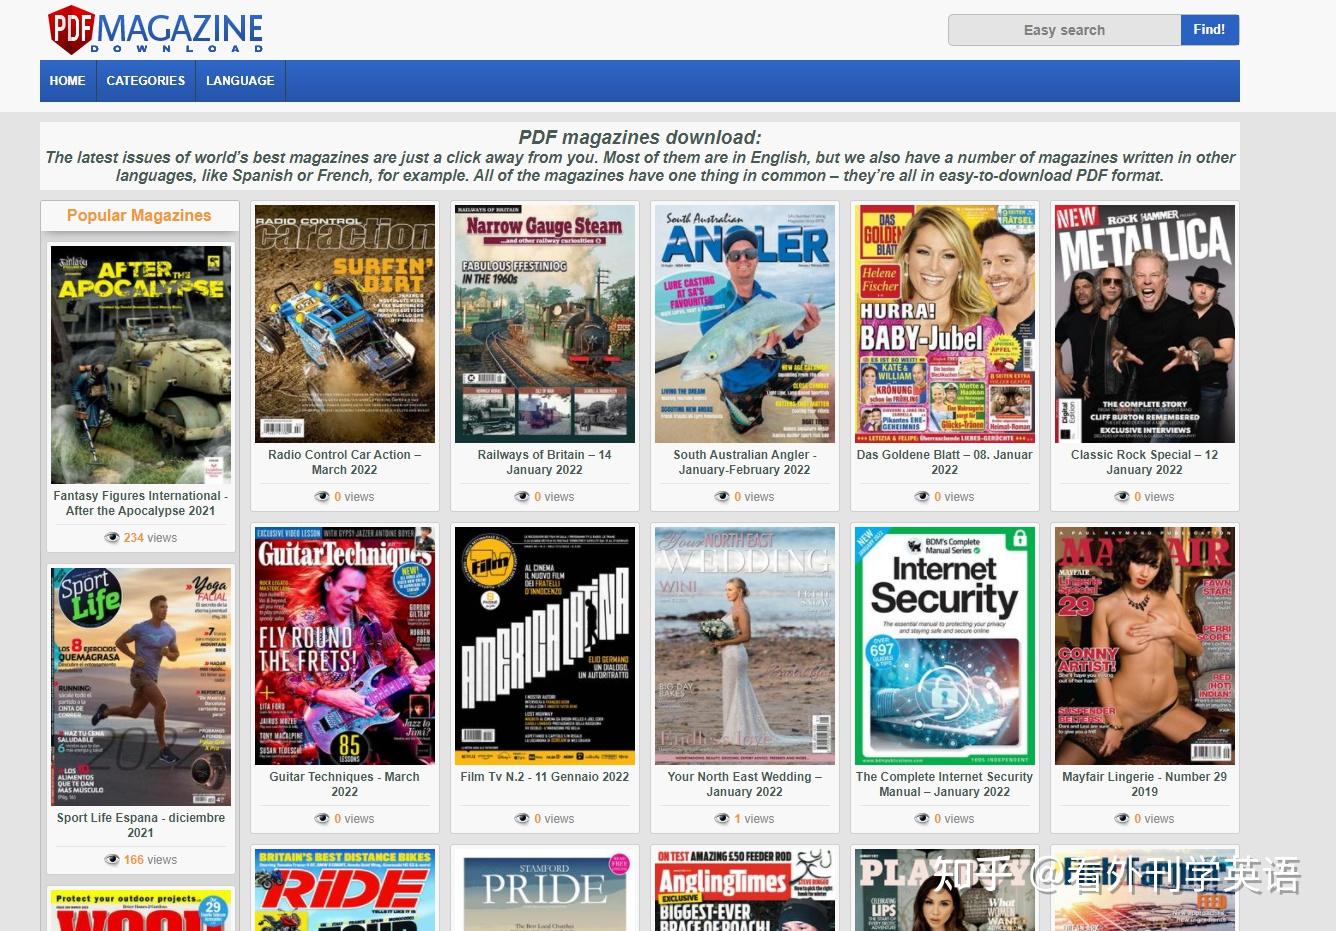Follow 'Mayfair Lingerie - Number 29 2019' link
Viewport: 1336px width, 931px height.
click(1145, 784)
